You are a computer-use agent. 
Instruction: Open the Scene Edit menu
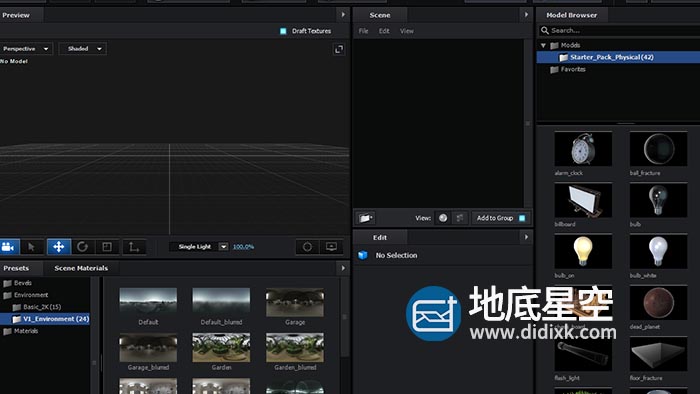tap(384, 31)
